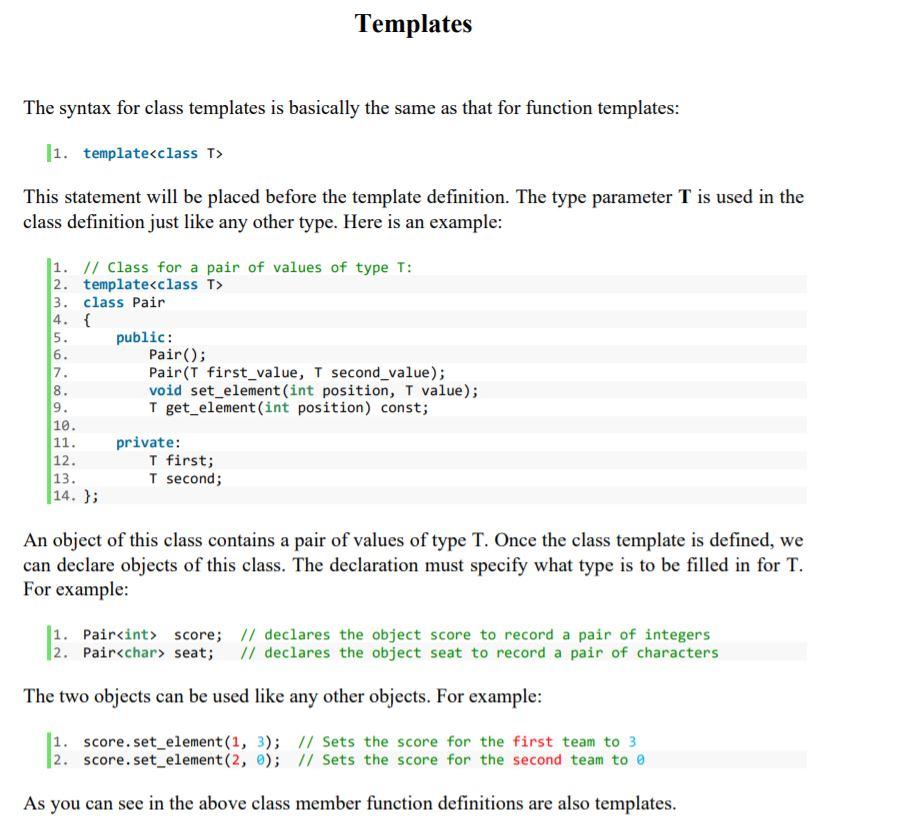The width and height of the screenshot is (915, 818).
Task: Select the Pair() constructor line
Action: [x=179, y=354]
